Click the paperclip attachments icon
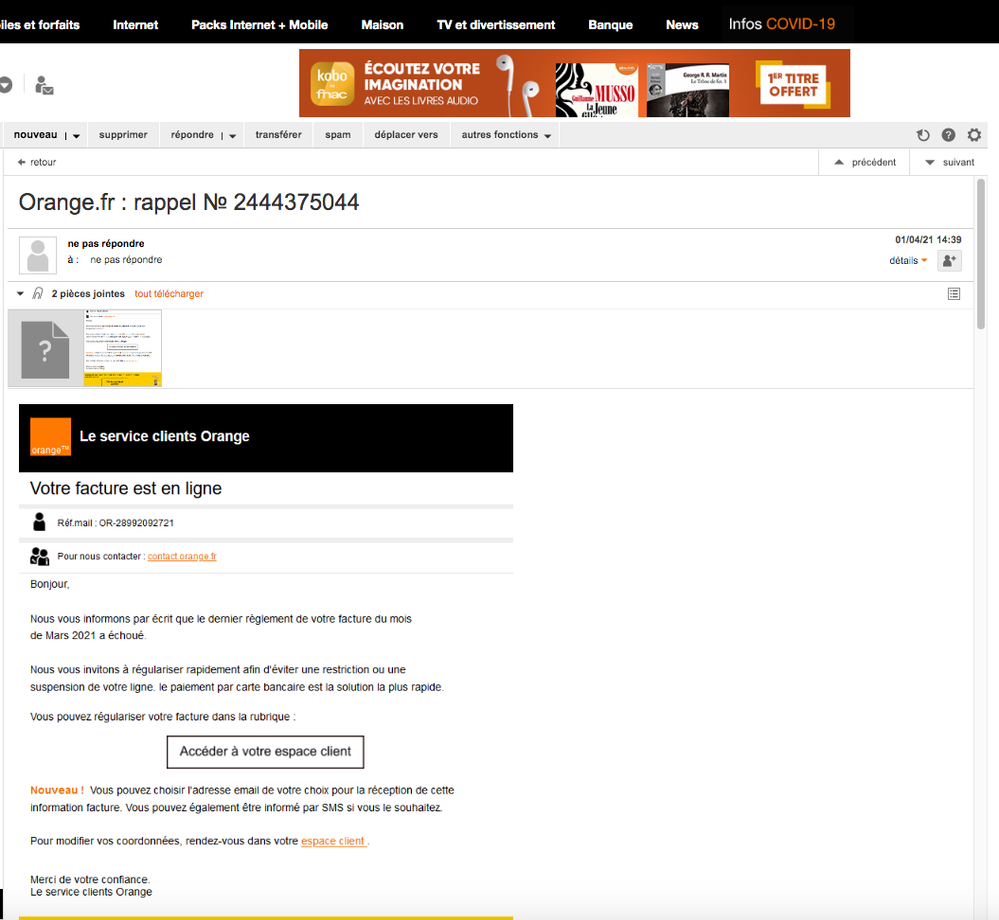The width and height of the screenshot is (999, 920). (37, 293)
